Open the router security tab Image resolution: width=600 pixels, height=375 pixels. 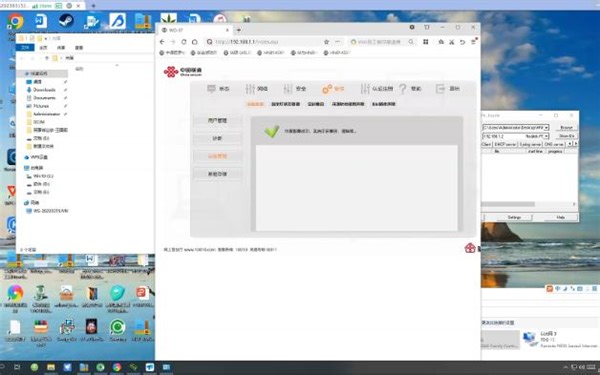[x=295, y=89]
